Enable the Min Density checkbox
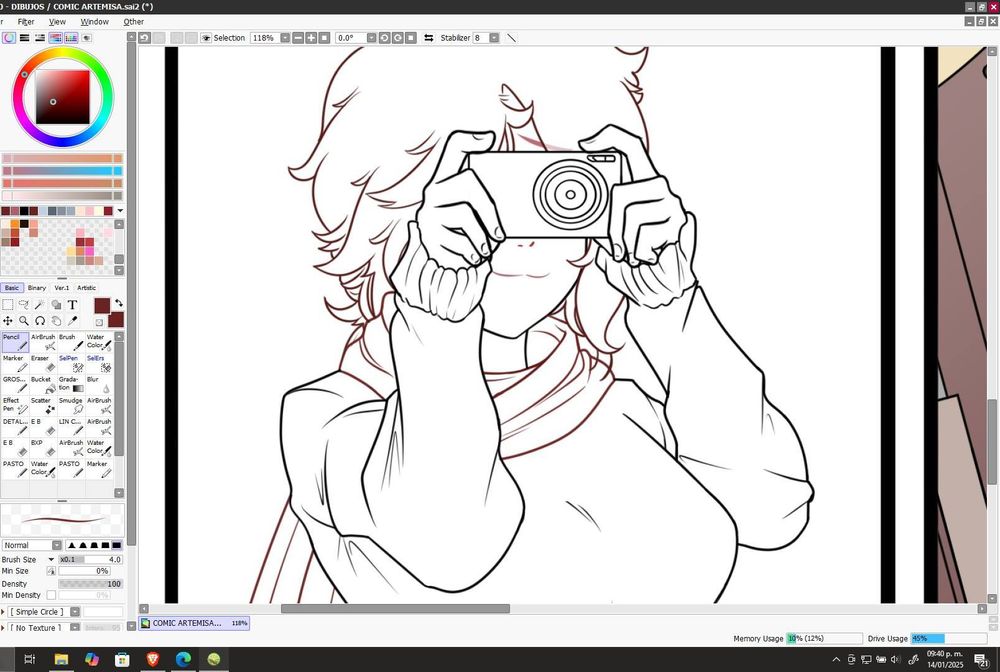 pos(51,595)
